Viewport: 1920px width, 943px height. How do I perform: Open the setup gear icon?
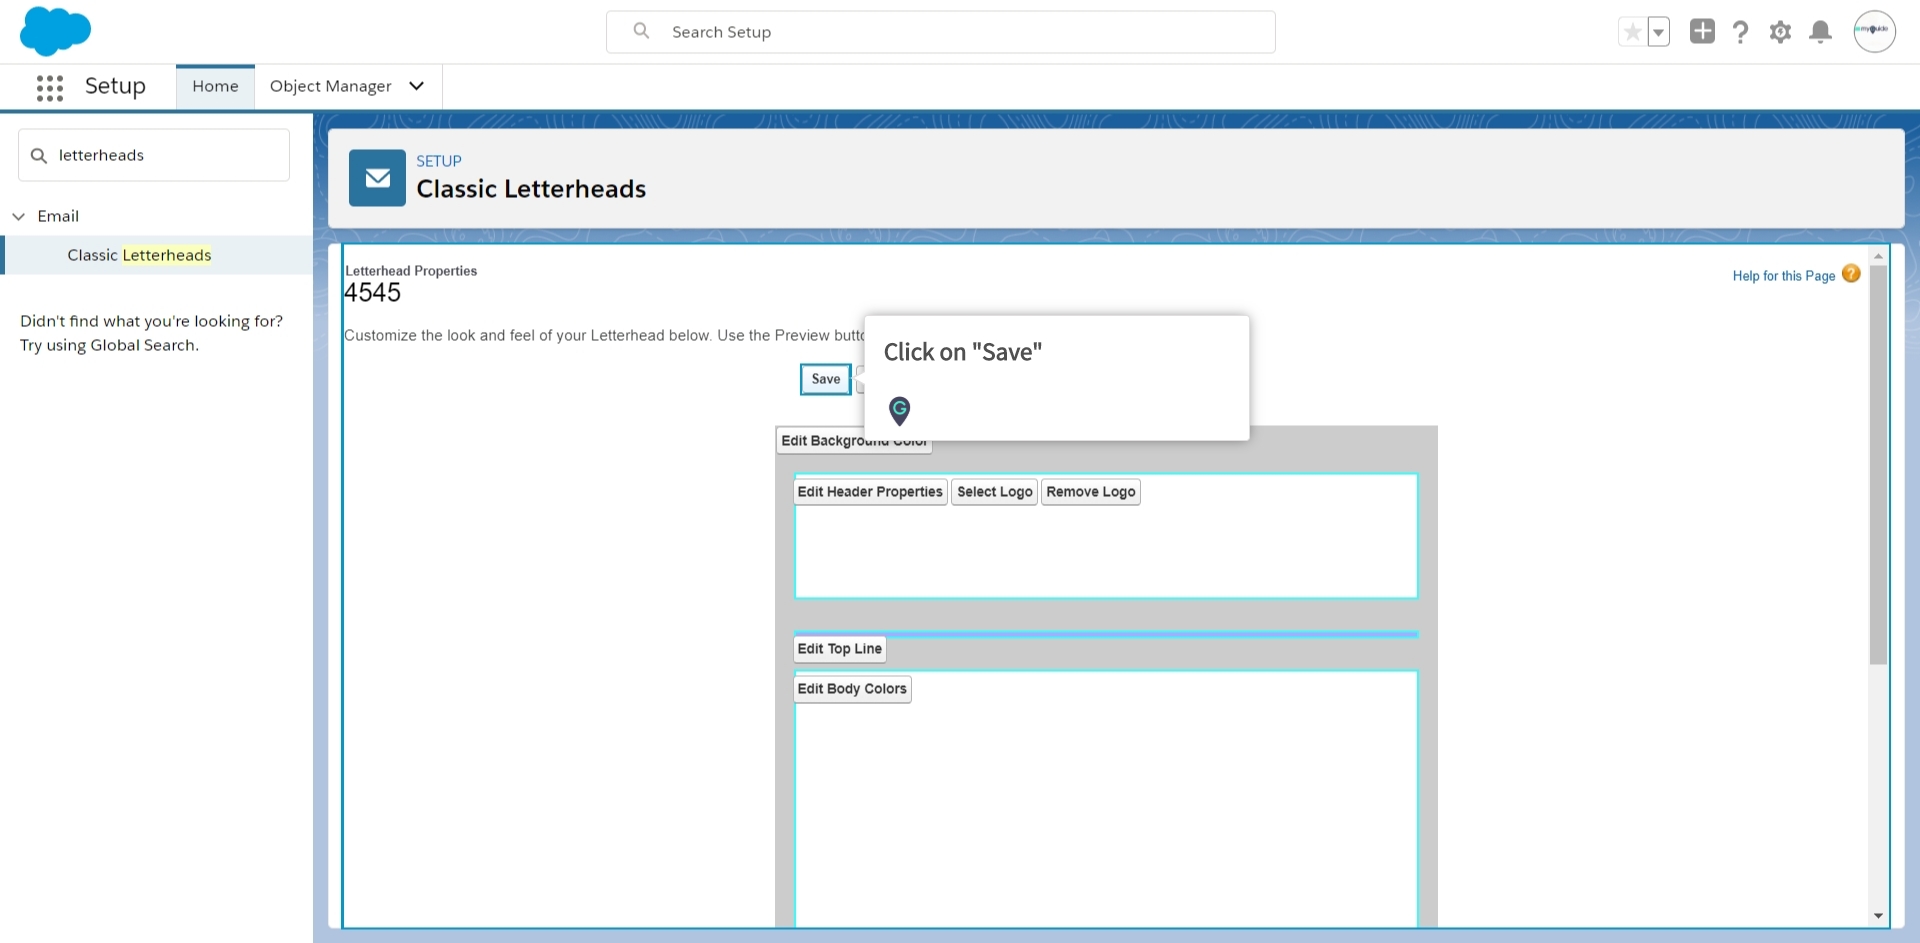tap(1780, 32)
